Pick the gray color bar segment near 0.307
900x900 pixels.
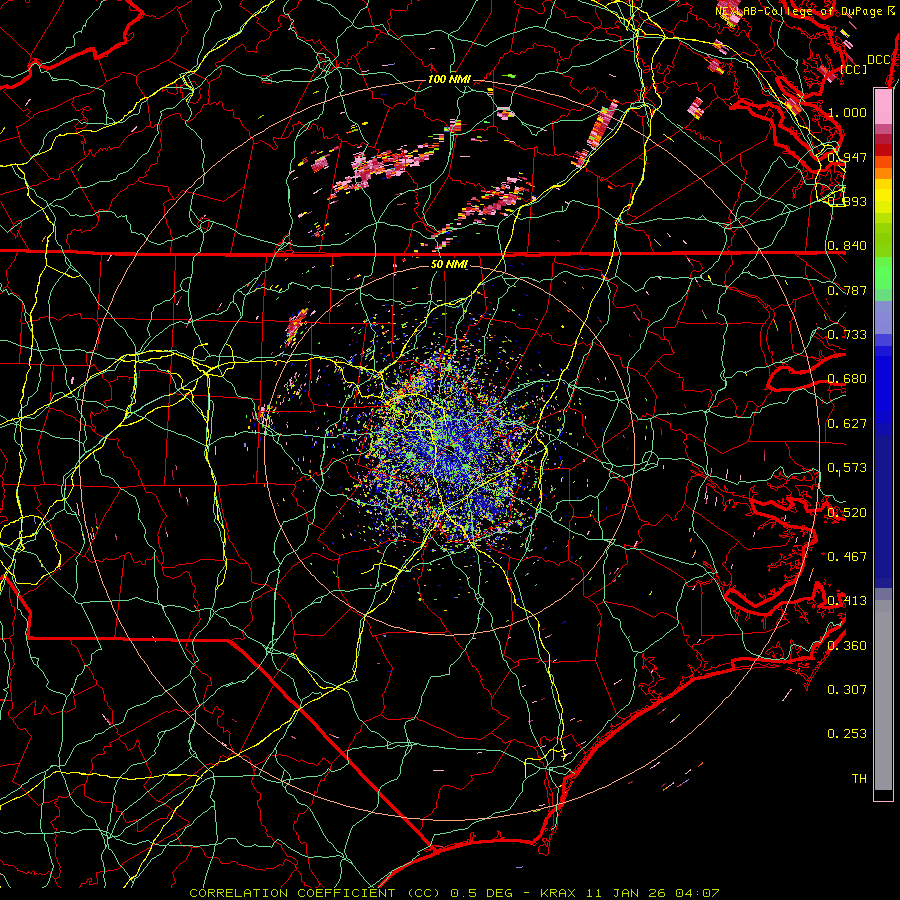pos(883,695)
